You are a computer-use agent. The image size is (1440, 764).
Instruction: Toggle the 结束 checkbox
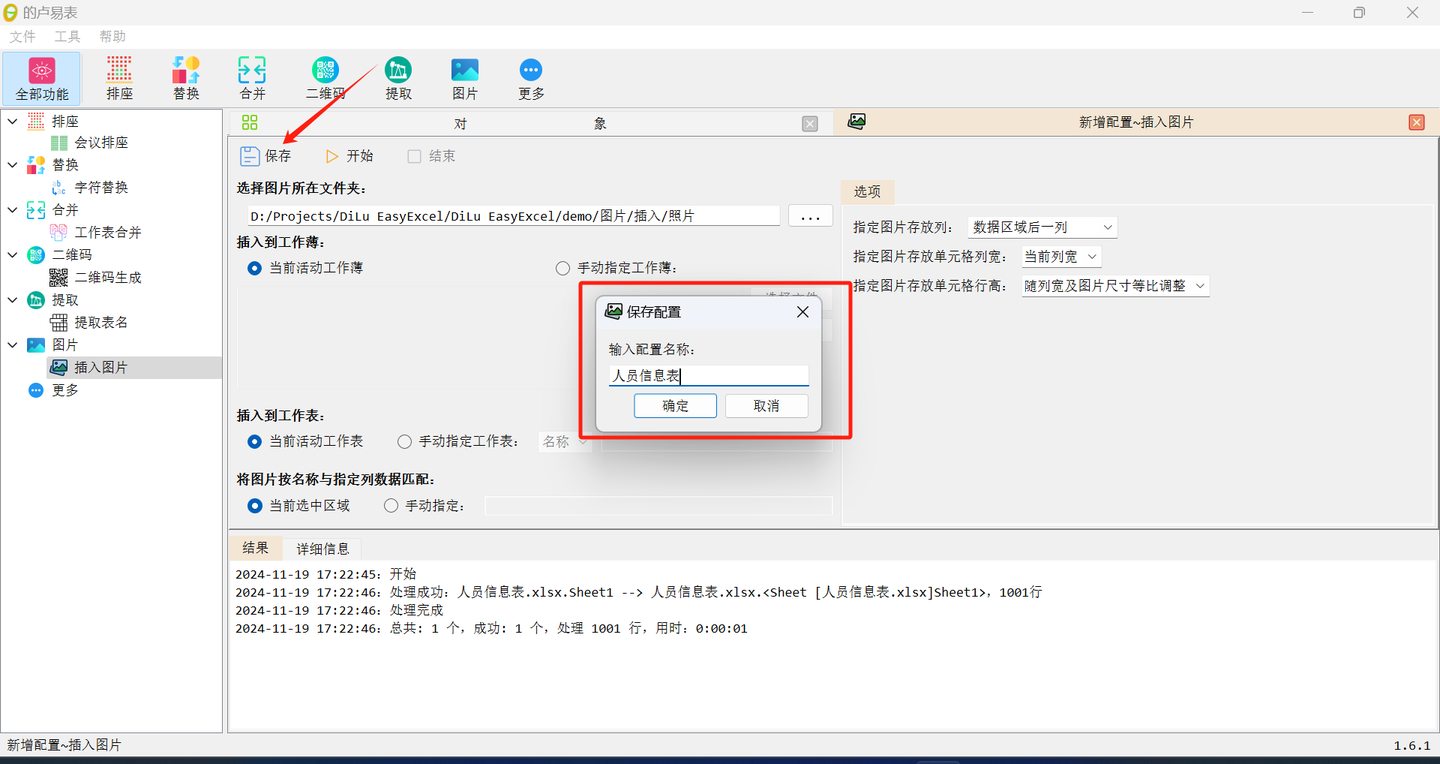coord(414,156)
